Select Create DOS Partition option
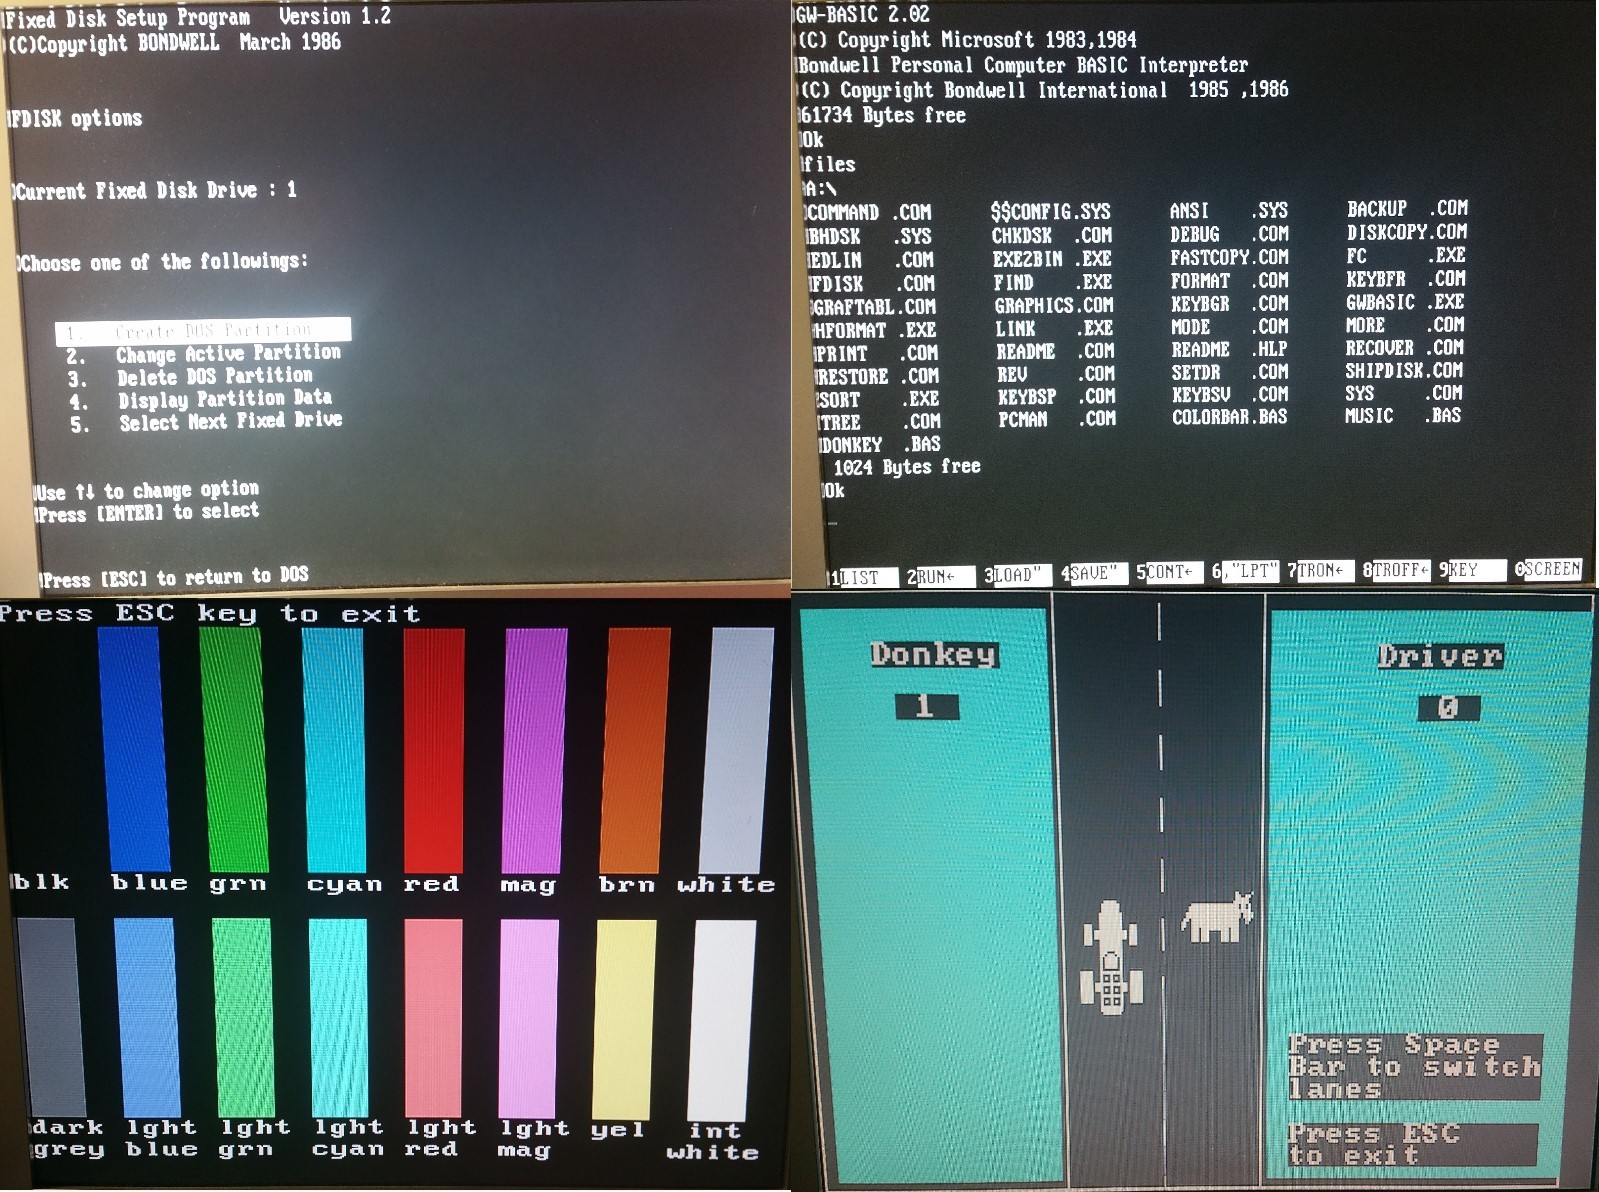This screenshot has height=1192, width=1599. [203, 330]
